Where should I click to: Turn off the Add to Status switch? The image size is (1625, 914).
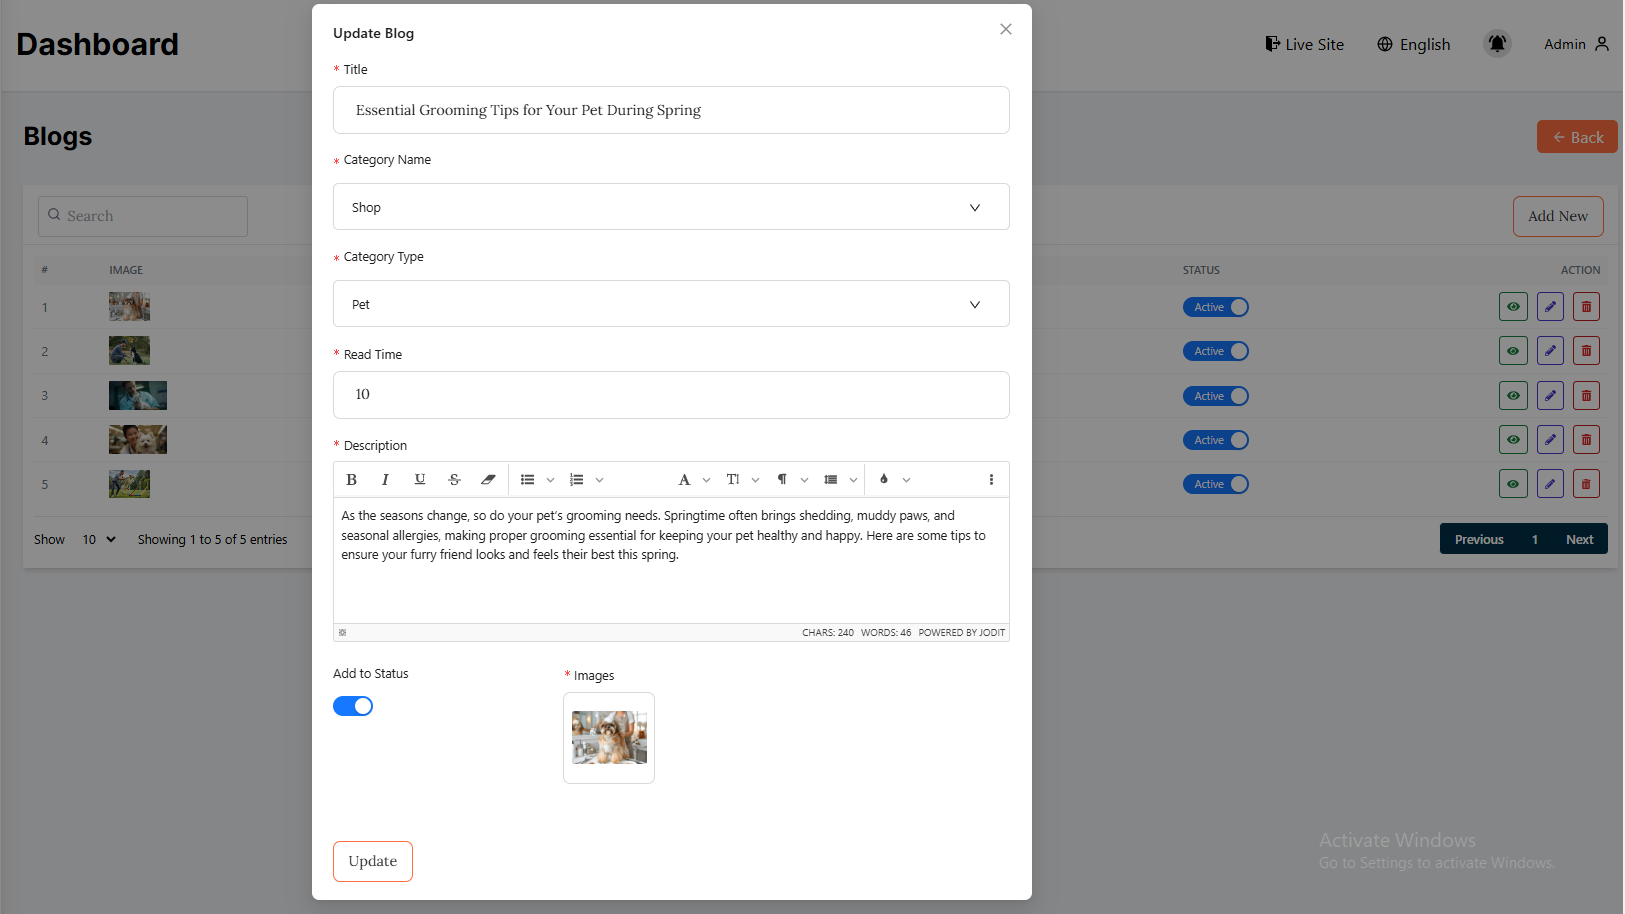click(x=353, y=706)
